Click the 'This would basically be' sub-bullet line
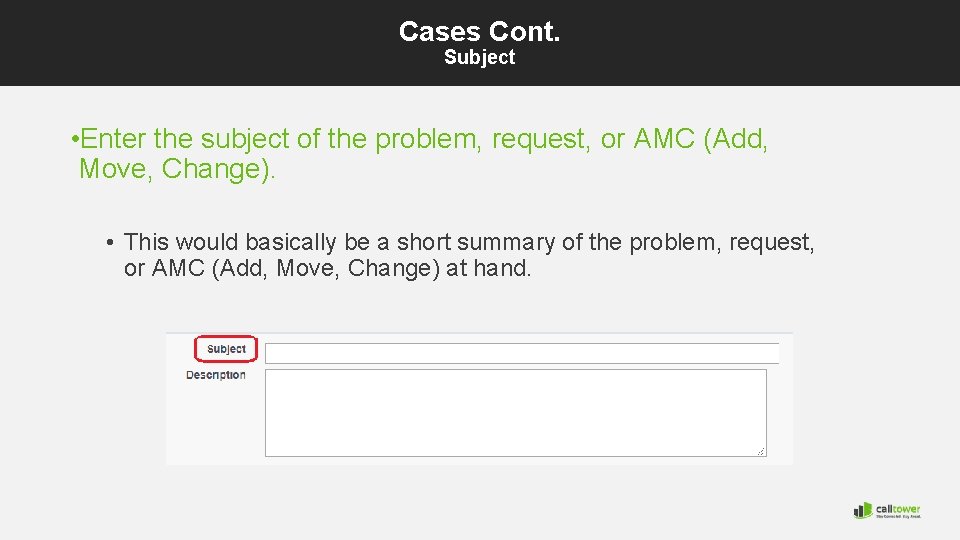Viewport: 960px width, 540px height. [x=470, y=242]
